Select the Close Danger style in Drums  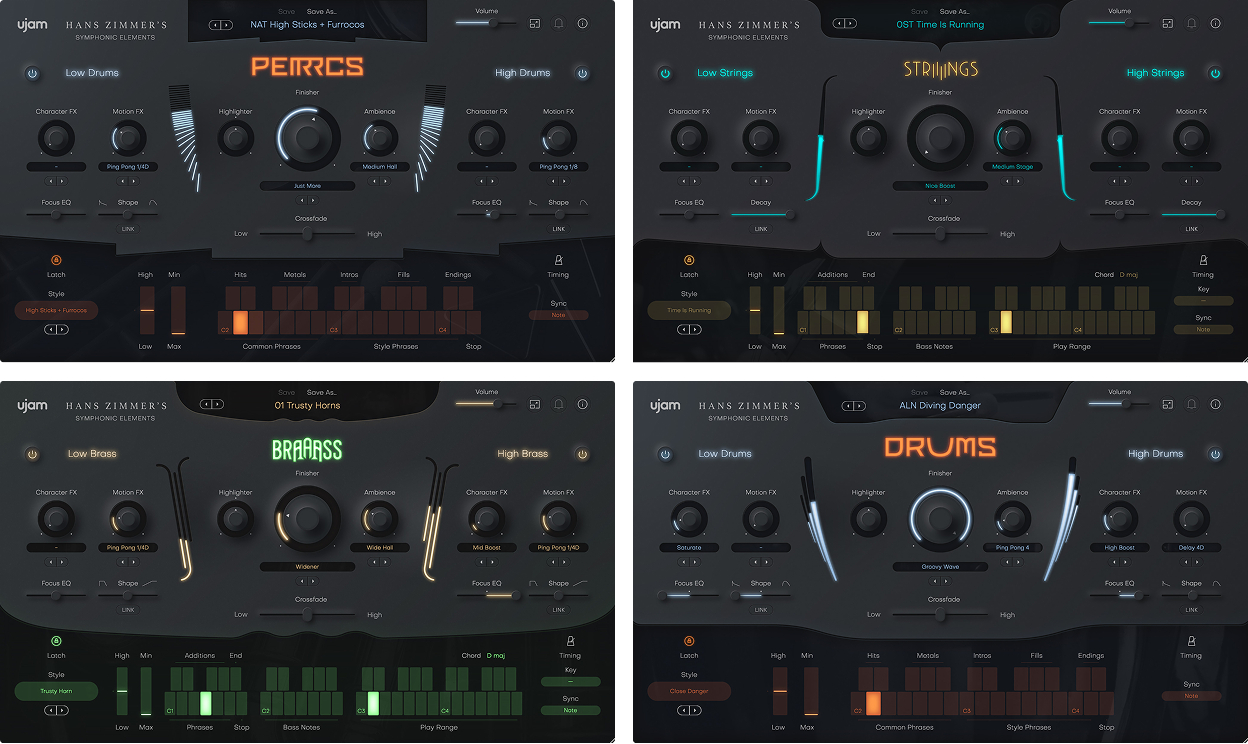click(689, 691)
